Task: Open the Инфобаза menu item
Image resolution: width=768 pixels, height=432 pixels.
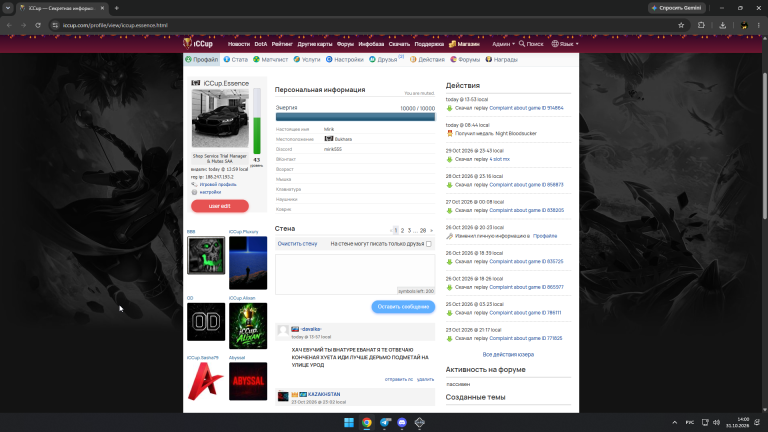Action: coord(371,44)
